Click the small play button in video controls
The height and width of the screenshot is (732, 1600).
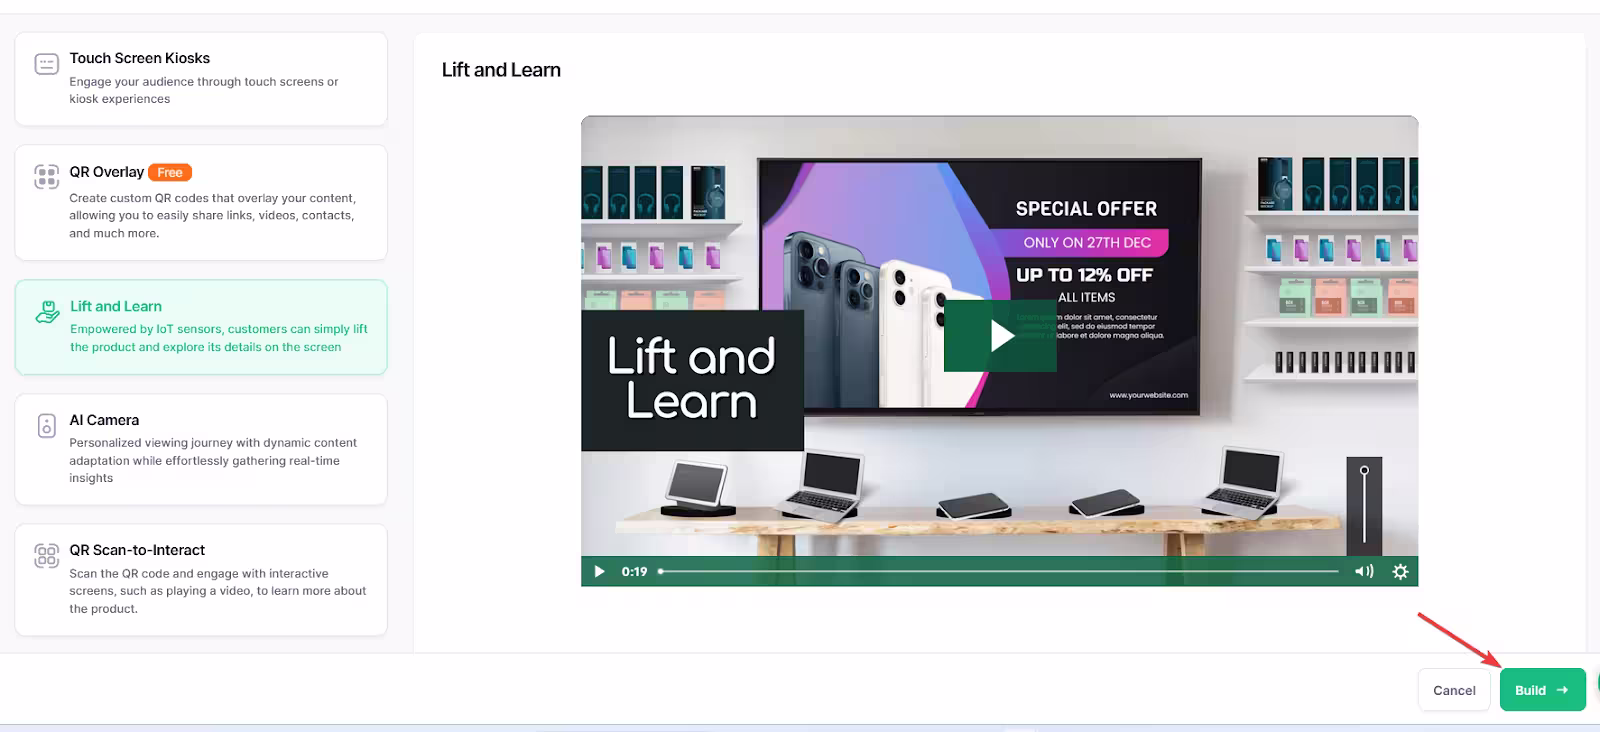pyautogui.click(x=599, y=572)
